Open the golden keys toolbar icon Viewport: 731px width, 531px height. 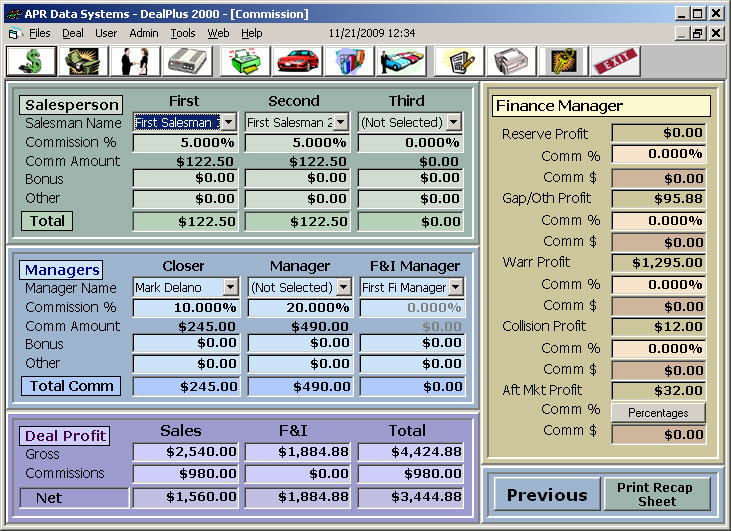click(563, 61)
